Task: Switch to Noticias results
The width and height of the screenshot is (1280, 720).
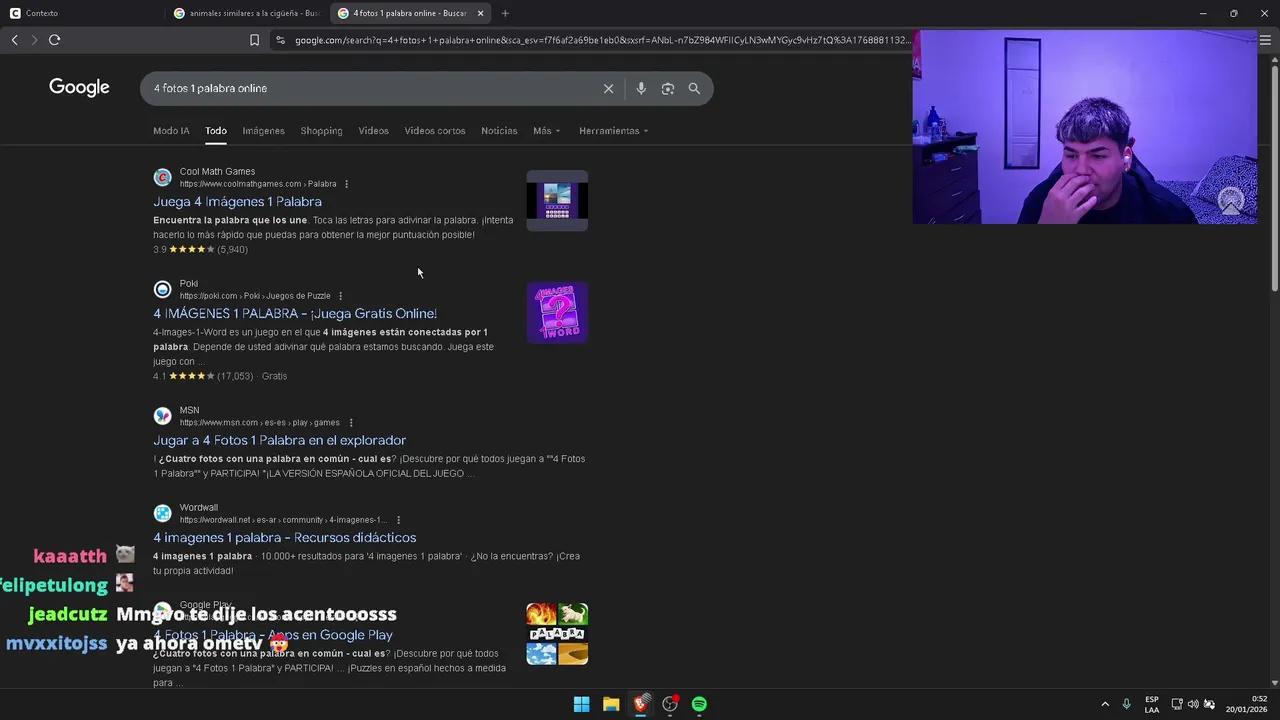Action: tap(499, 131)
